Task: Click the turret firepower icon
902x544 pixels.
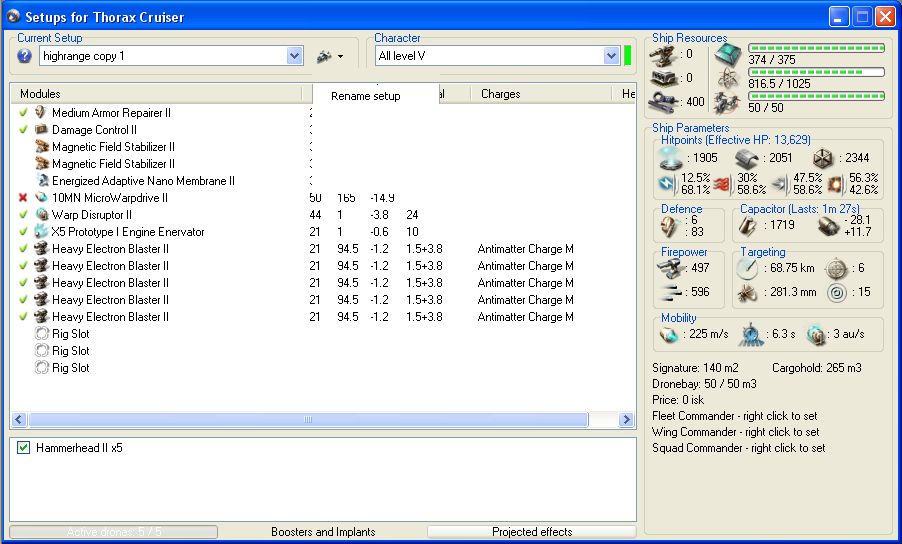Action: tap(670, 268)
